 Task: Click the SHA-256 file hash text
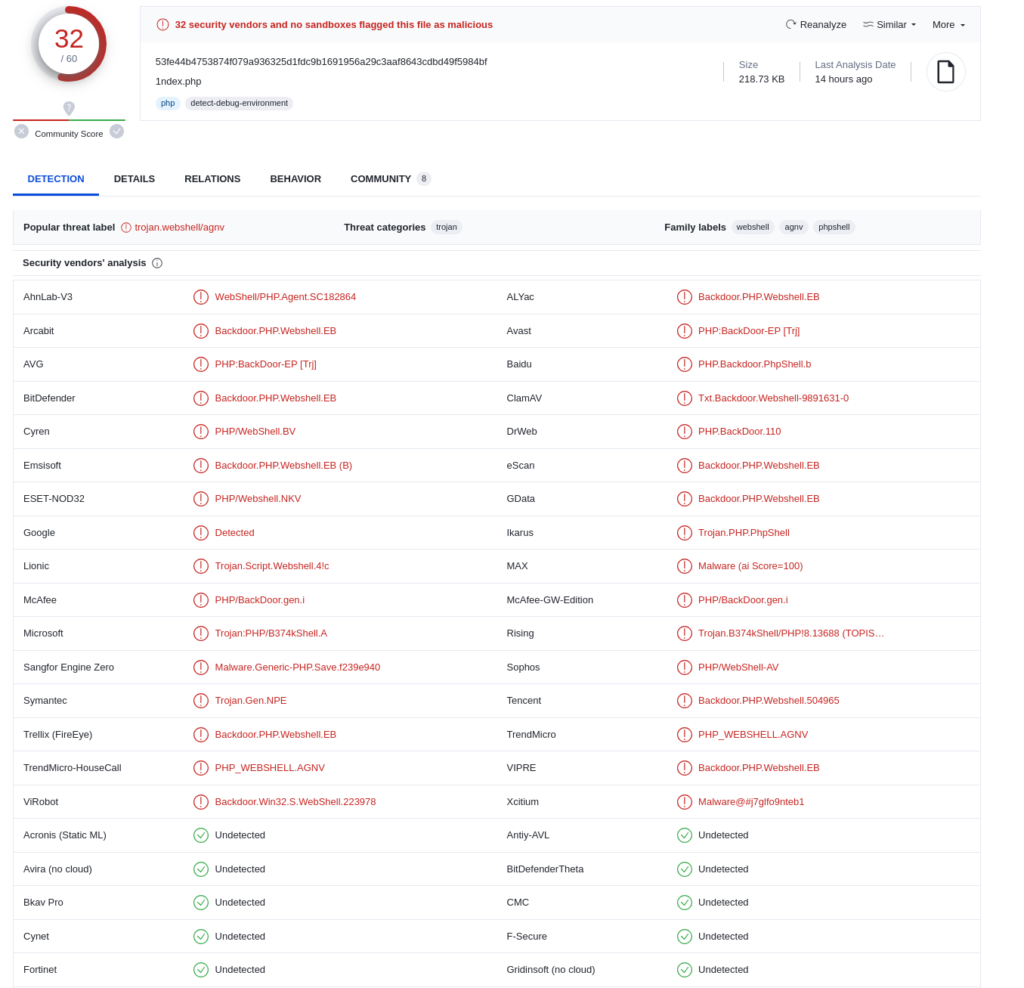click(321, 62)
